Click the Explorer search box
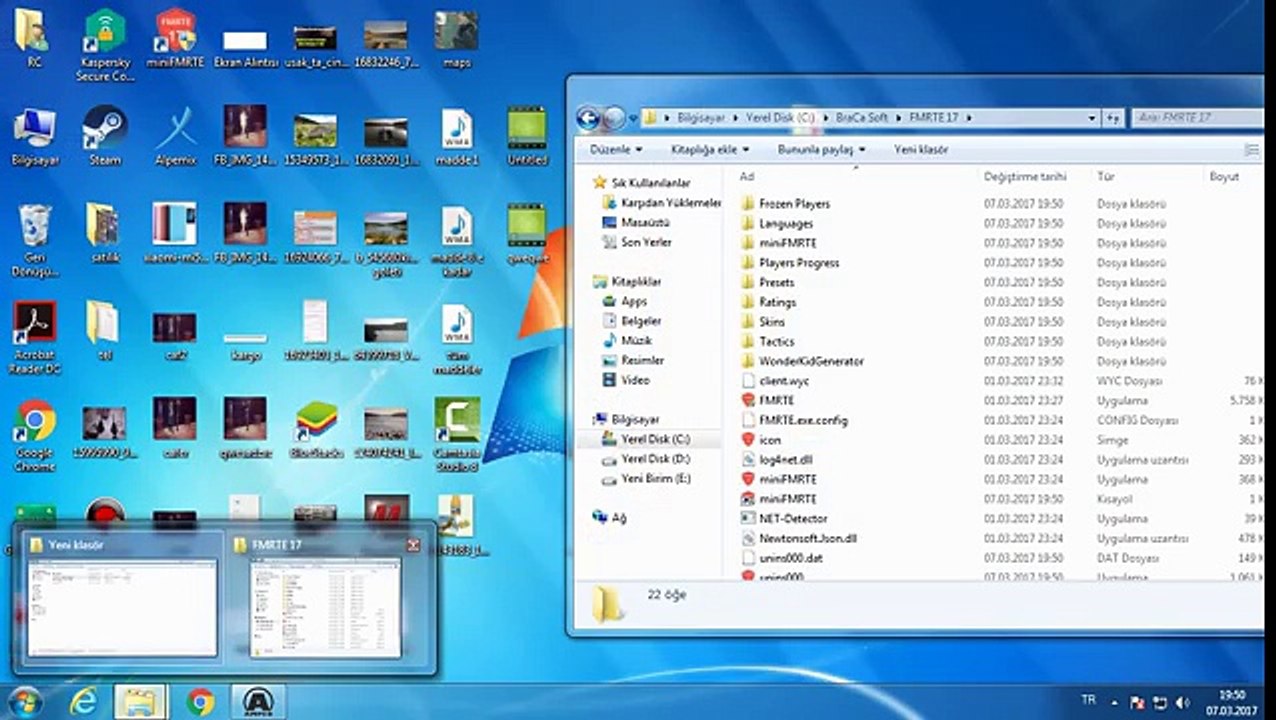Image resolution: width=1276 pixels, height=720 pixels. (x=1195, y=118)
